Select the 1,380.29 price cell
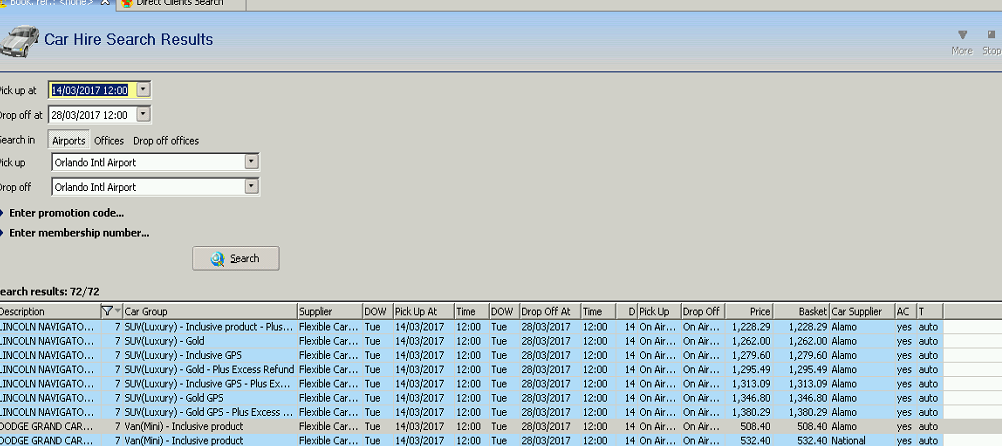The width and height of the screenshot is (1002, 446). click(x=751, y=412)
